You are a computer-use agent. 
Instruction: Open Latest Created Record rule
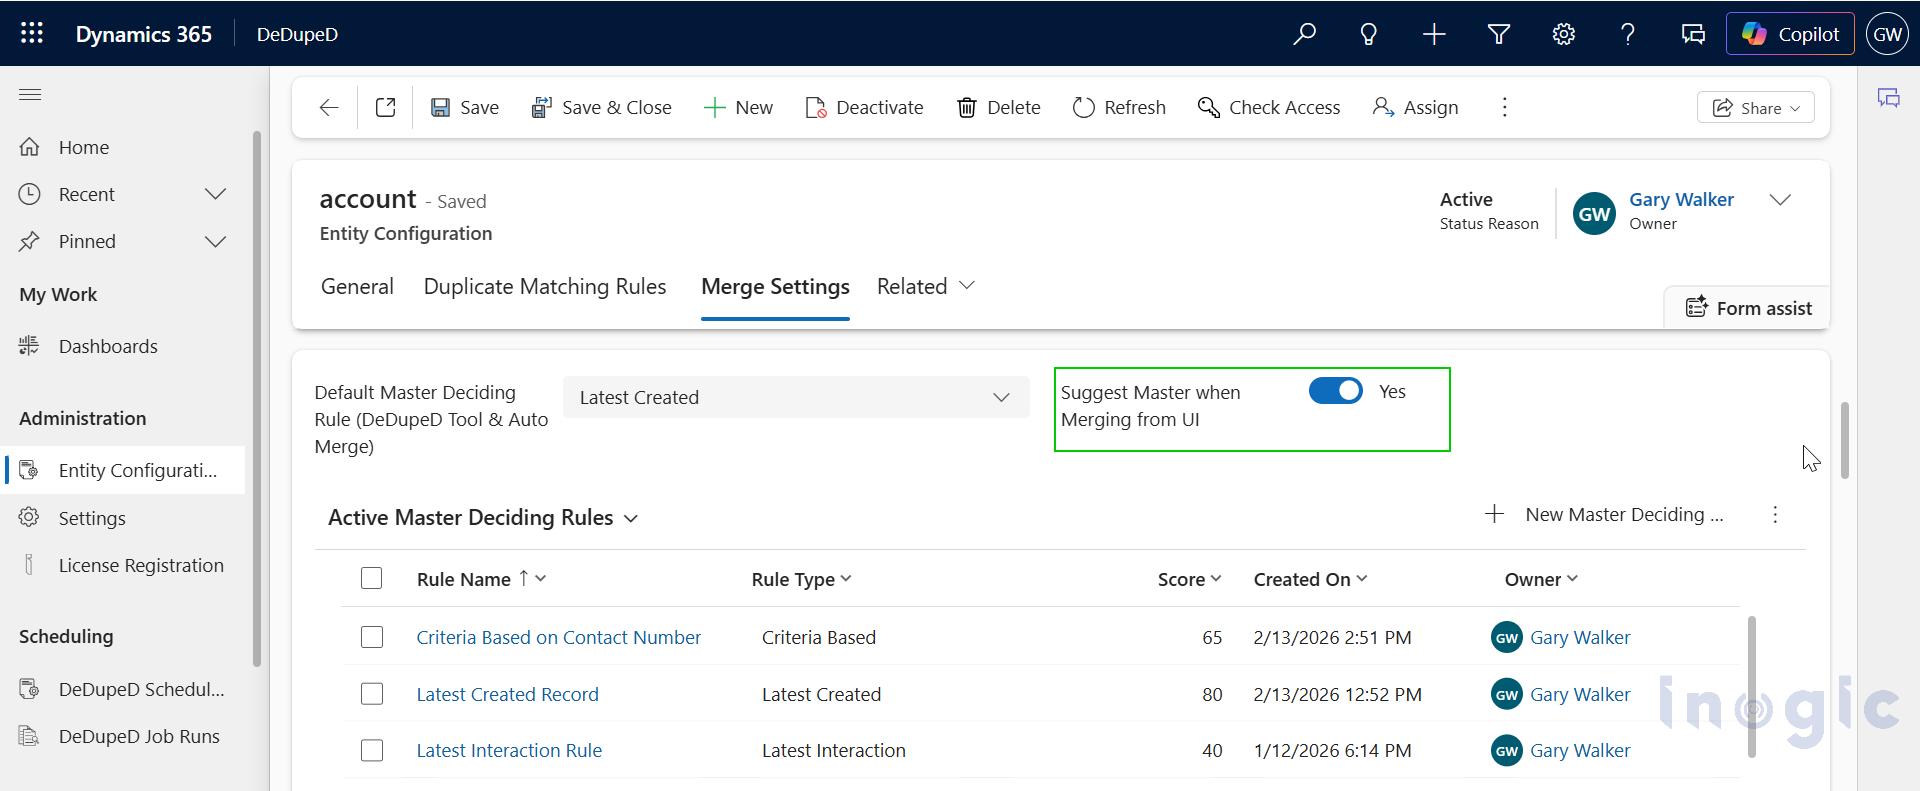(x=507, y=694)
